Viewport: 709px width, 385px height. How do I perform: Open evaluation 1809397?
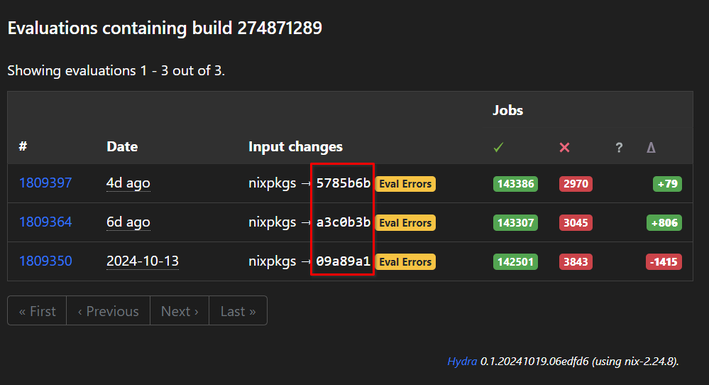click(x=45, y=183)
